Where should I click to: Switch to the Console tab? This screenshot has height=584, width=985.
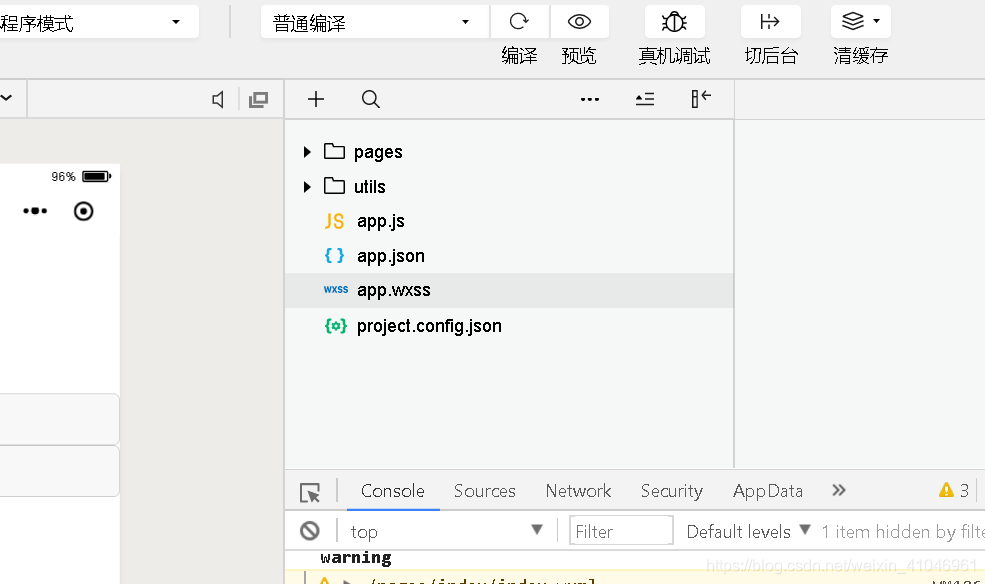point(393,490)
